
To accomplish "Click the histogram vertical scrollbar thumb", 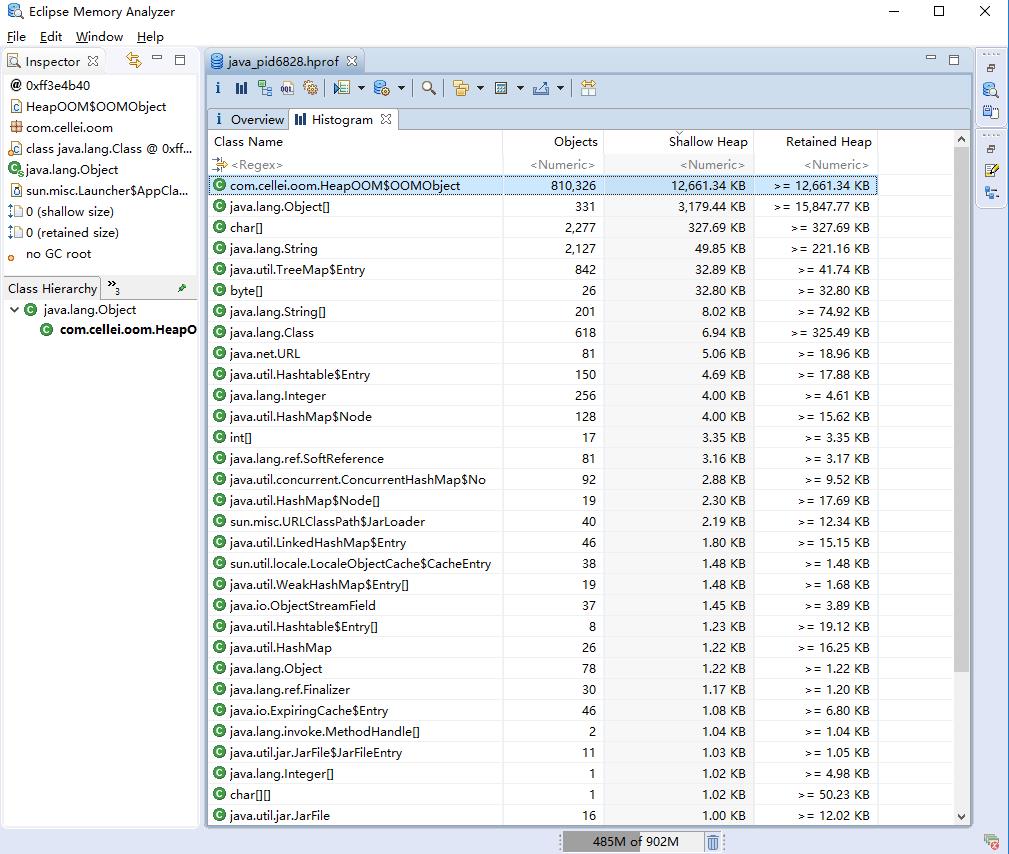I will [x=961, y=409].
